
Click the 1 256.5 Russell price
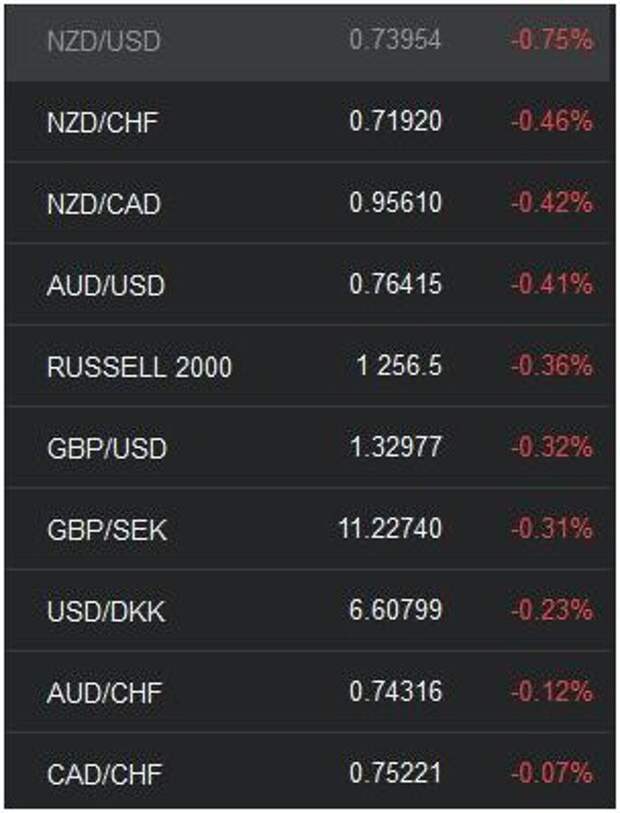[399, 366]
